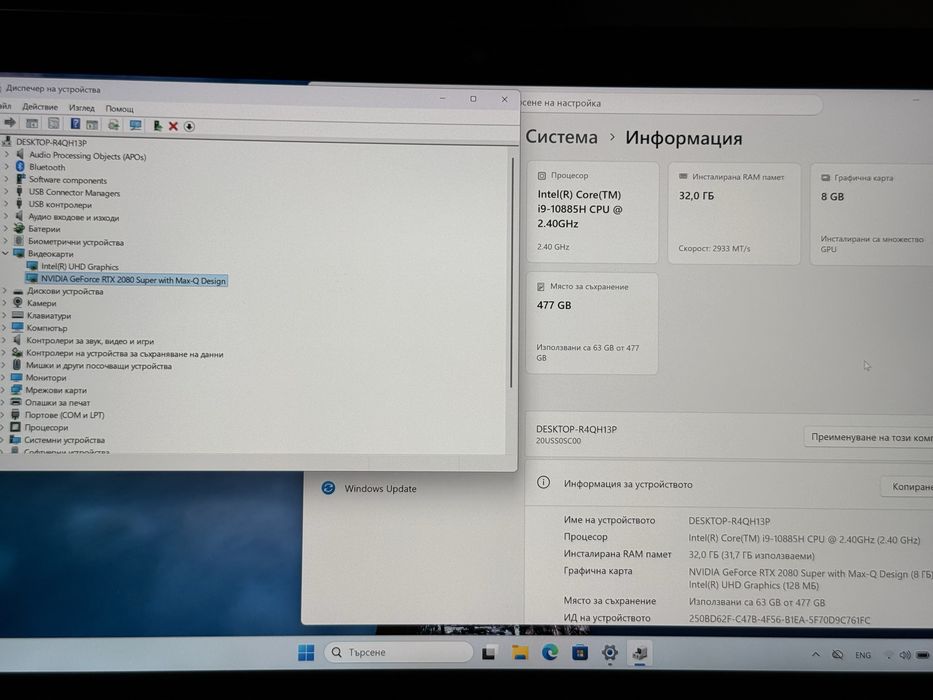The height and width of the screenshot is (700, 933).
Task: Click the ENG language indicator
Action: [863, 655]
